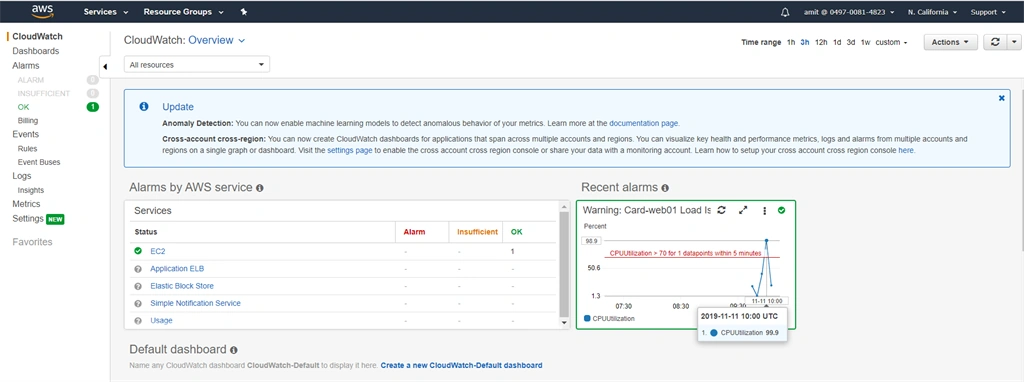This screenshot has width=1024, height=382.
Task: Open the Usage service link
Action: (161, 321)
